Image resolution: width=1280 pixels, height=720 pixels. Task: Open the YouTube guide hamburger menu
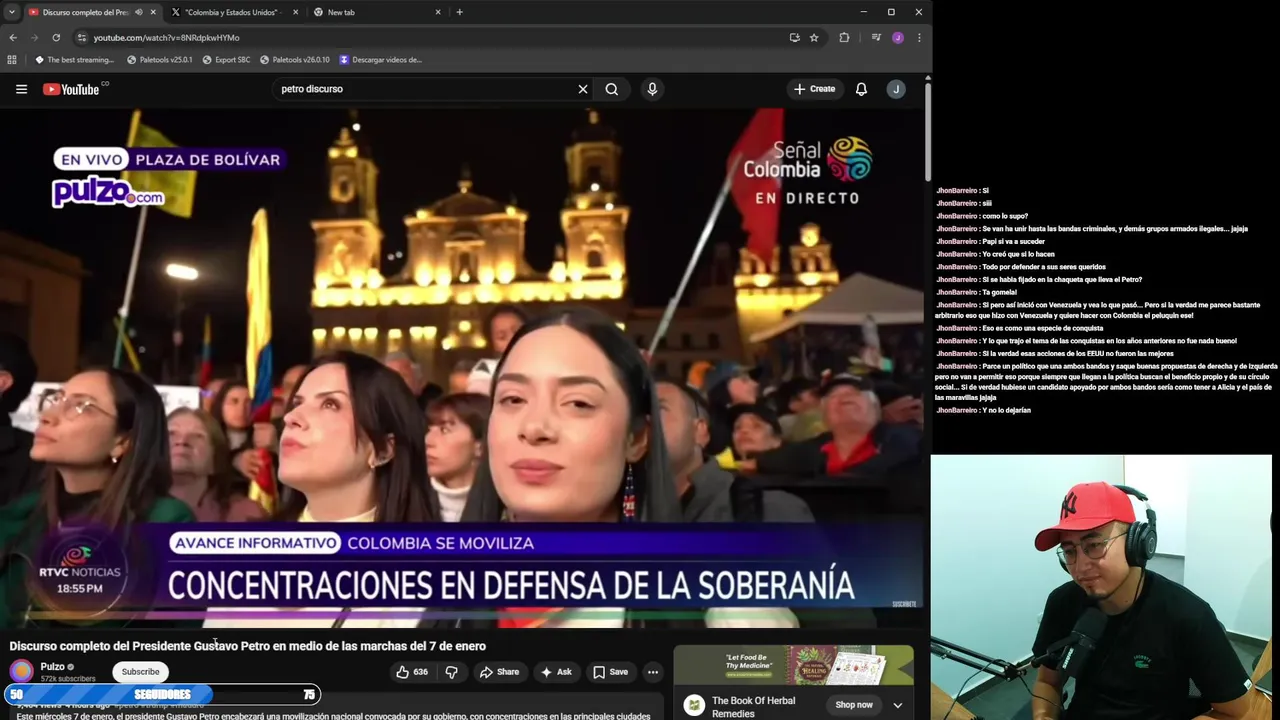(21, 89)
